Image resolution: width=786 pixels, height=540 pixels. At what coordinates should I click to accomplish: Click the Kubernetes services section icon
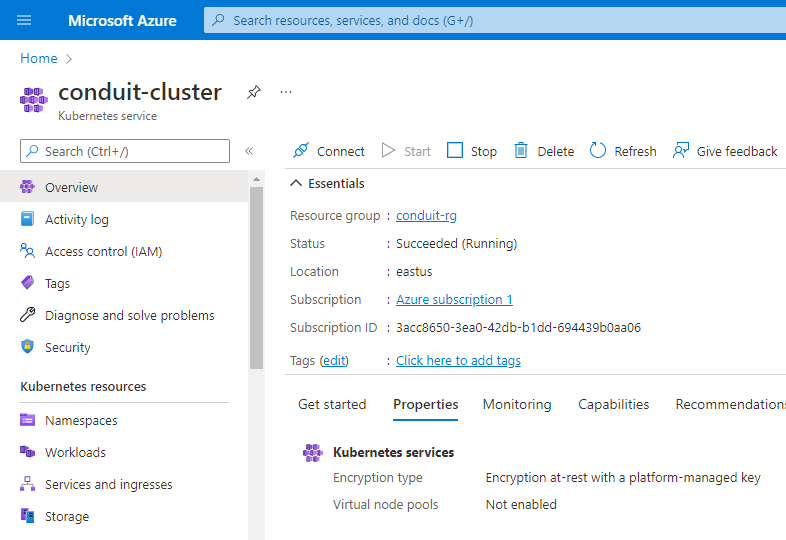pyautogui.click(x=313, y=452)
